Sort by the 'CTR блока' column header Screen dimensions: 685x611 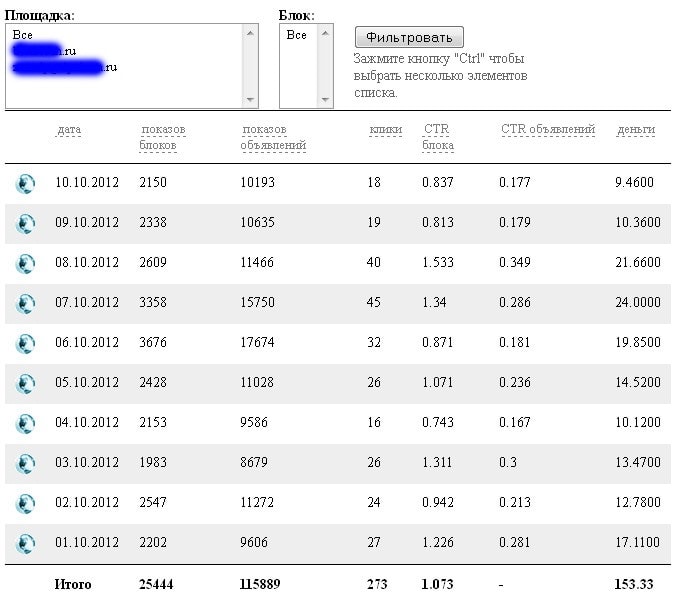tap(438, 137)
